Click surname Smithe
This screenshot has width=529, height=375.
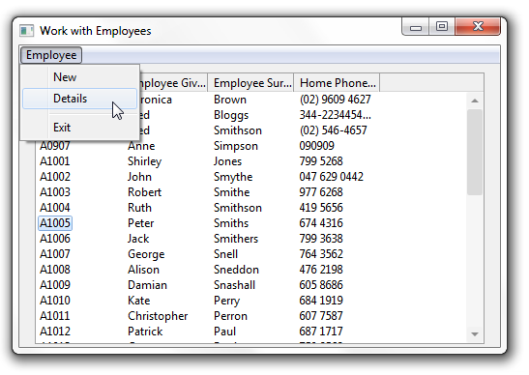click(232, 192)
